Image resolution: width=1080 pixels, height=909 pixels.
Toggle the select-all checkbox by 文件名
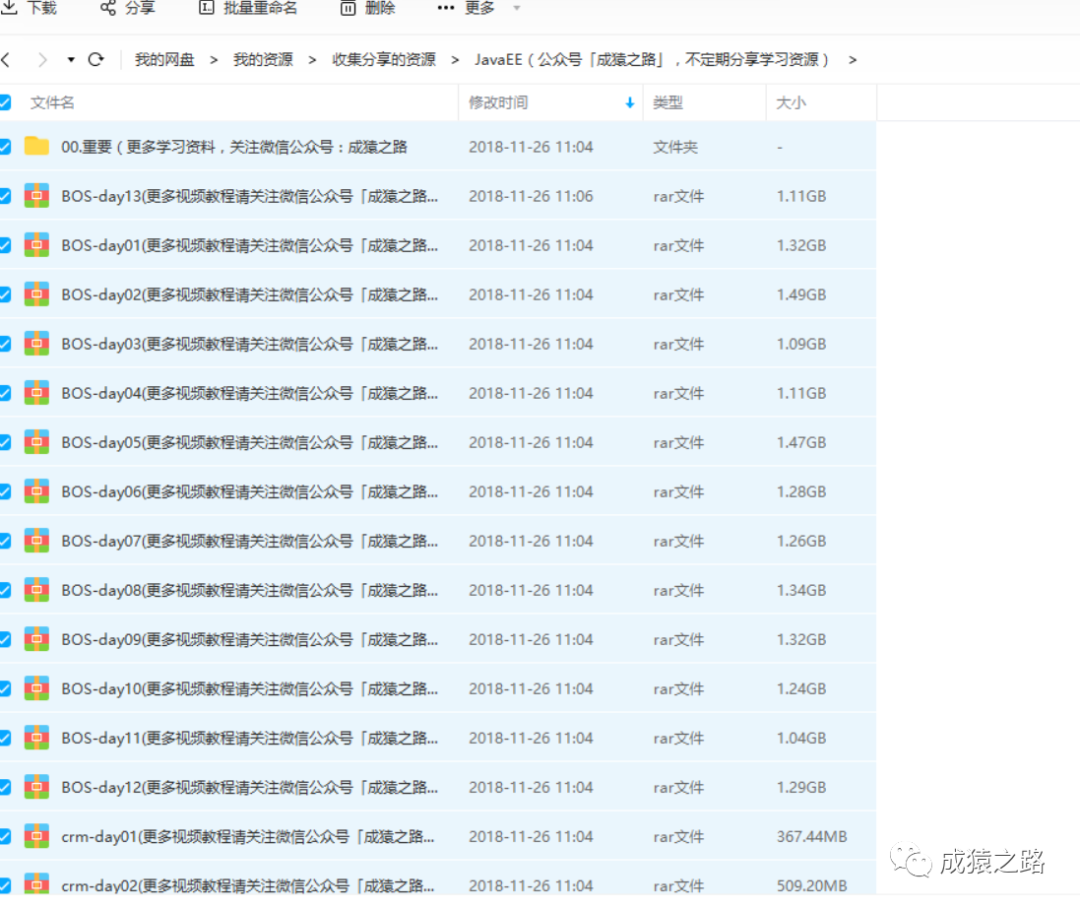(x=5, y=103)
